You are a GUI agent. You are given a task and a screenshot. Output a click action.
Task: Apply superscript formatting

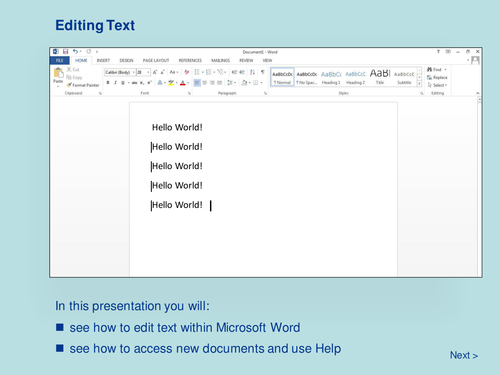click(149, 83)
